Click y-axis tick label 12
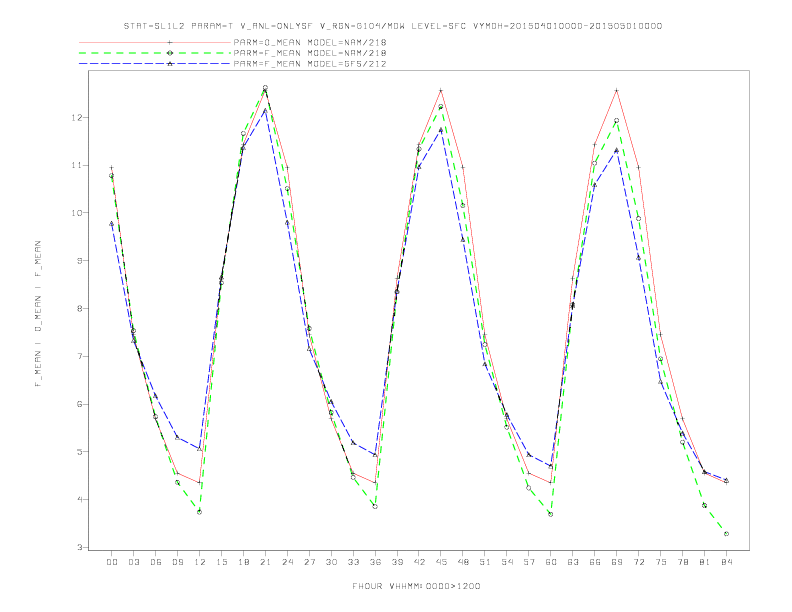 77,117
